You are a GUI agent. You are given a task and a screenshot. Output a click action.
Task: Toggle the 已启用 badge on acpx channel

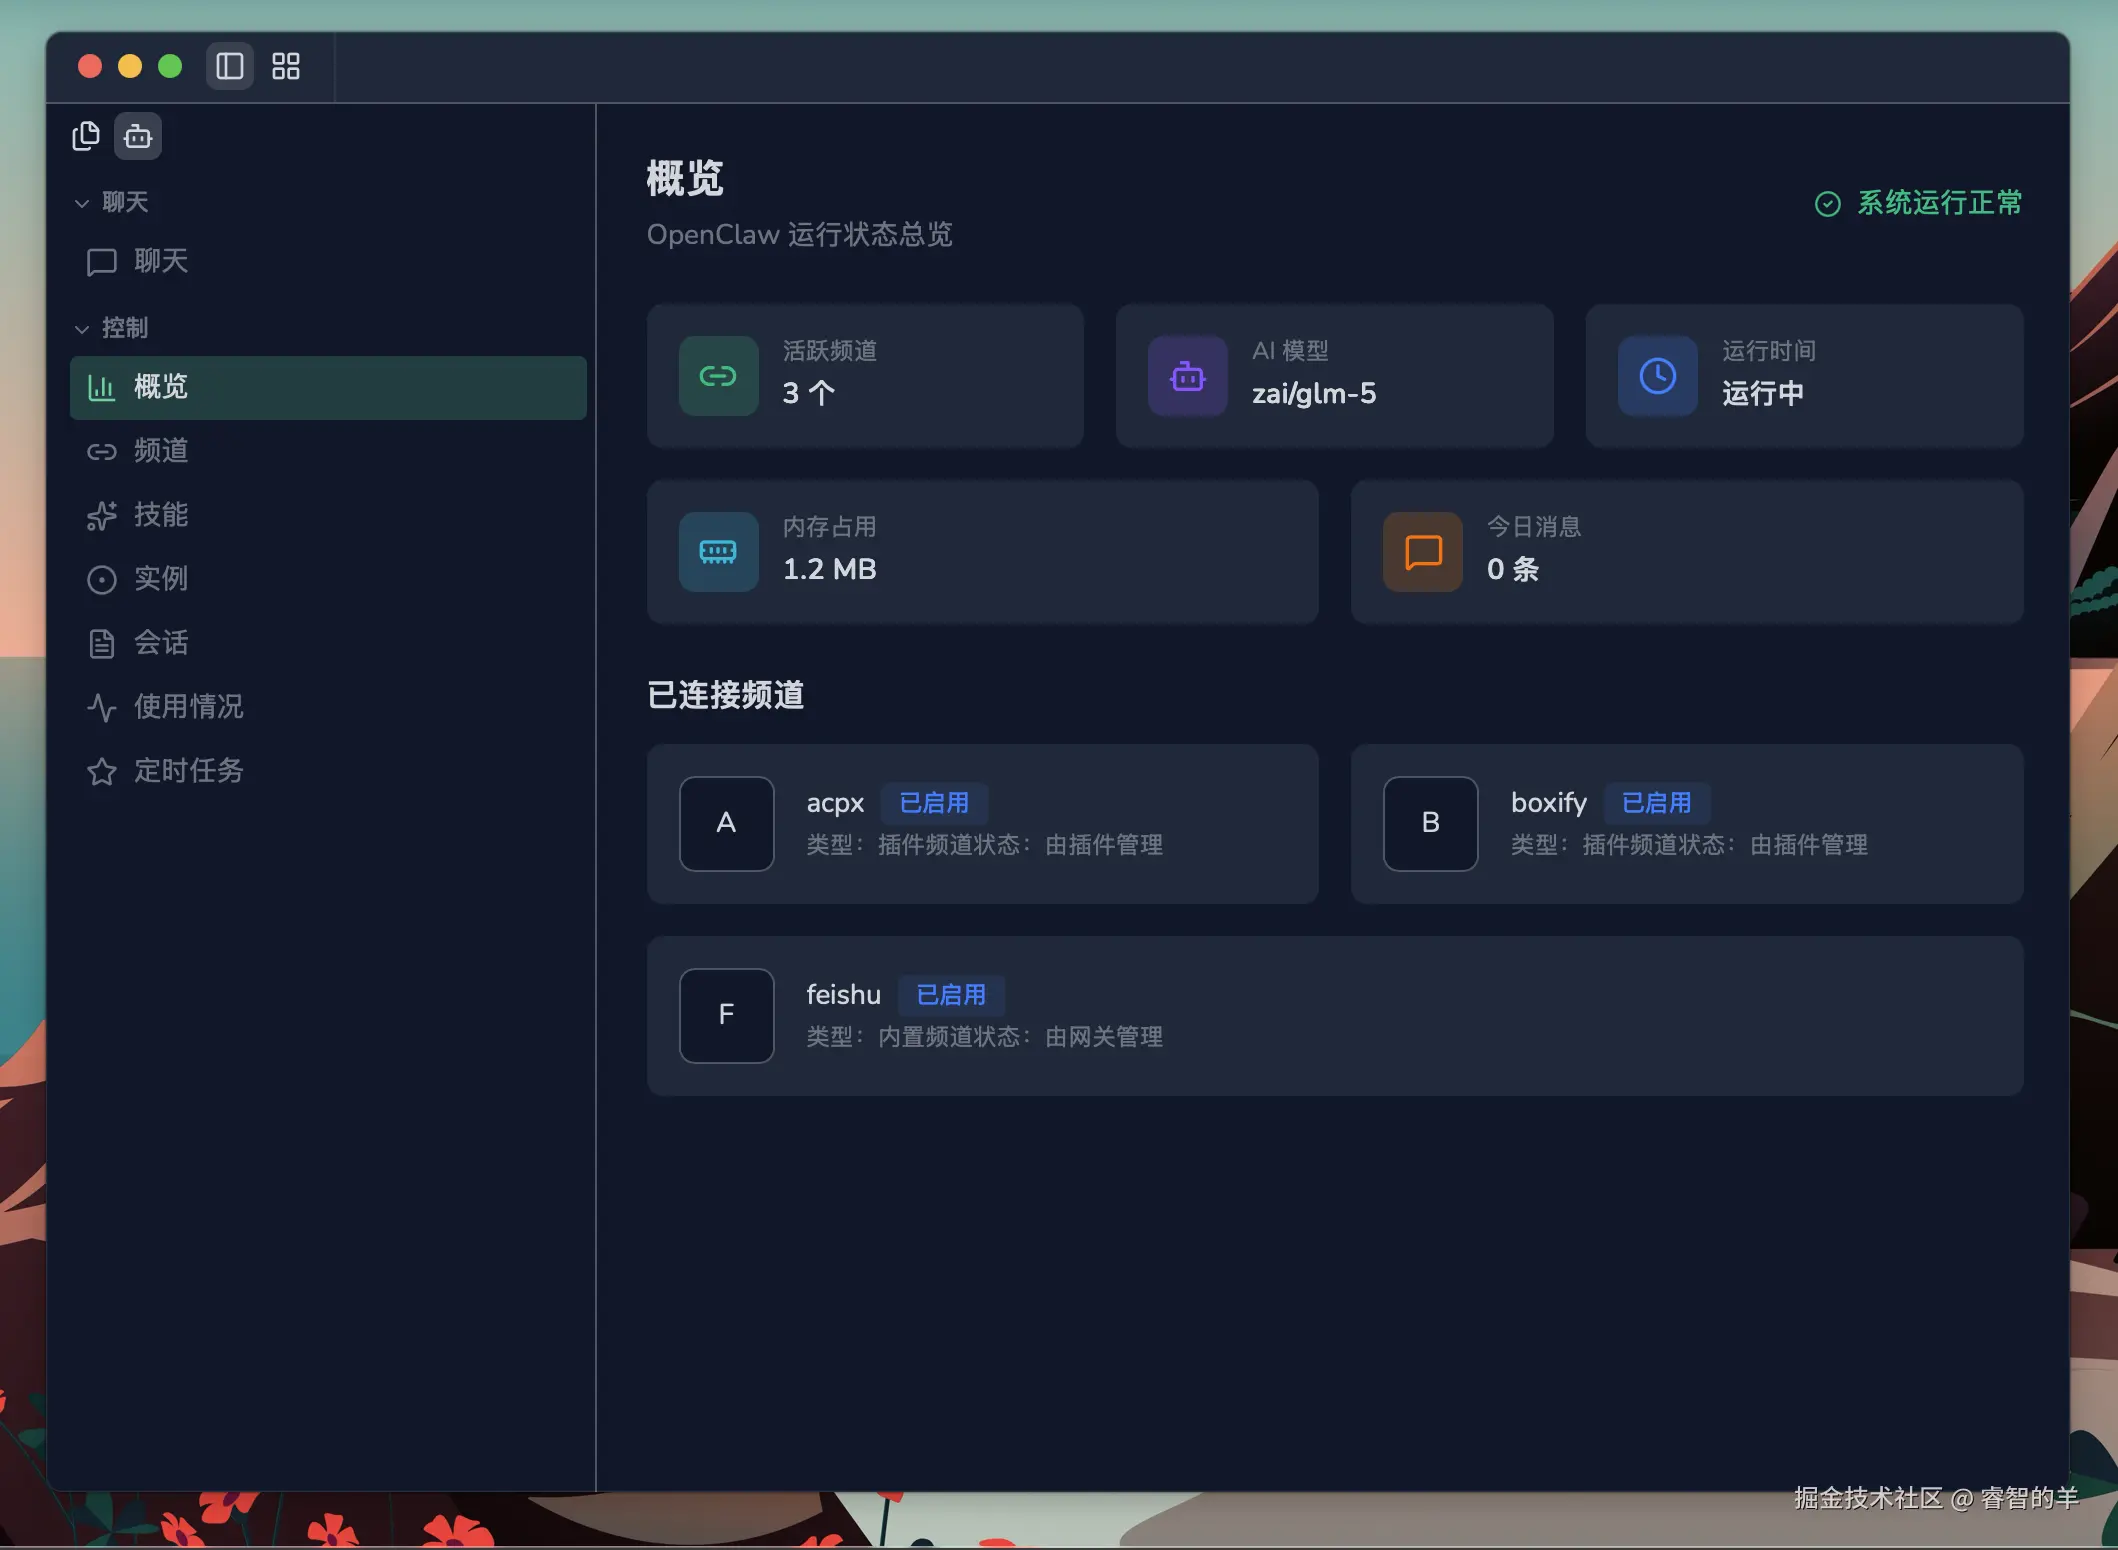click(x=934, y=803)
